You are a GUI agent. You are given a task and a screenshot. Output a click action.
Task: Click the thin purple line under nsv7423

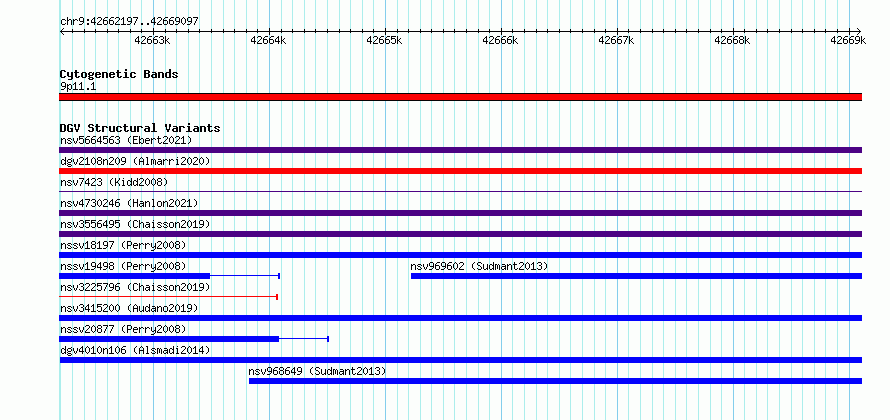[460, 192]
